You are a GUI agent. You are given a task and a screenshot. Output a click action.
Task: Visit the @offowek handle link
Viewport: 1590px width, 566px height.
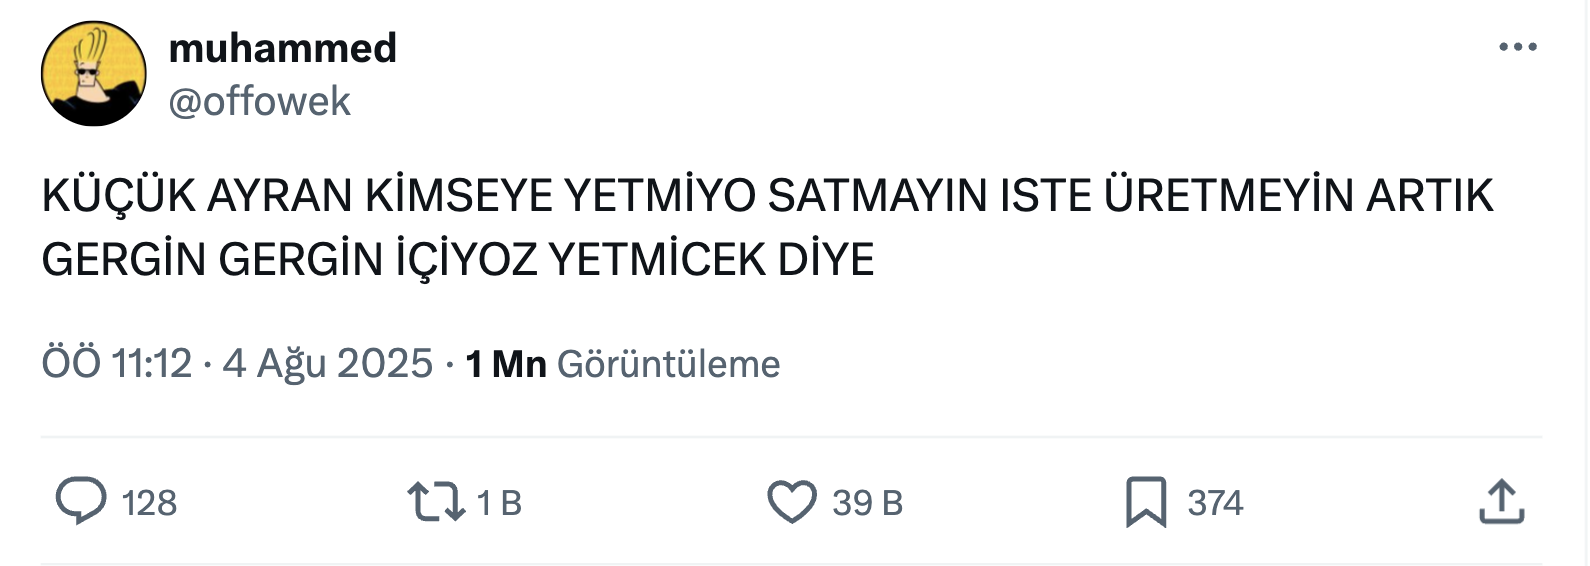[260, 101]
